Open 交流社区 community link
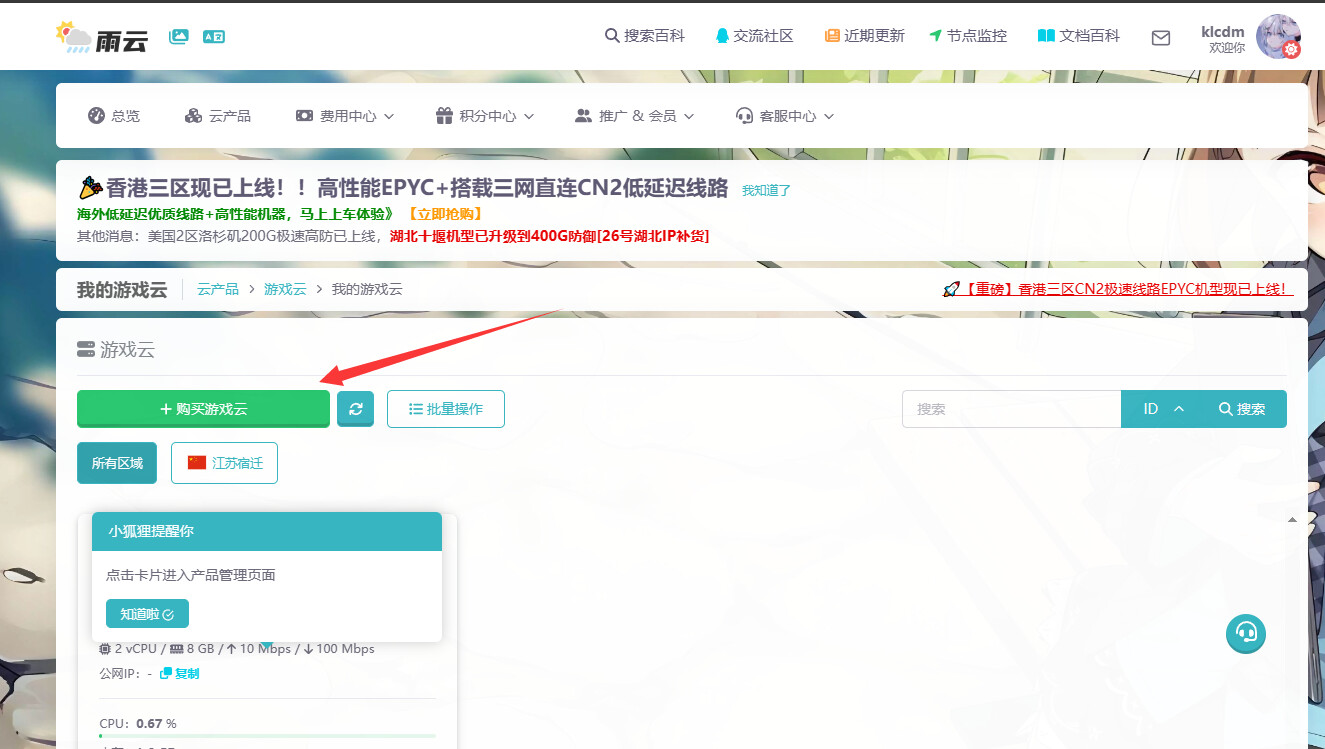 pos(755,36)
